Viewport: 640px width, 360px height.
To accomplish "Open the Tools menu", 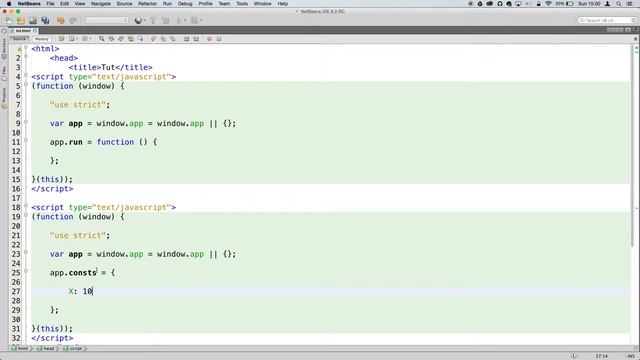I will coord(242,4).
